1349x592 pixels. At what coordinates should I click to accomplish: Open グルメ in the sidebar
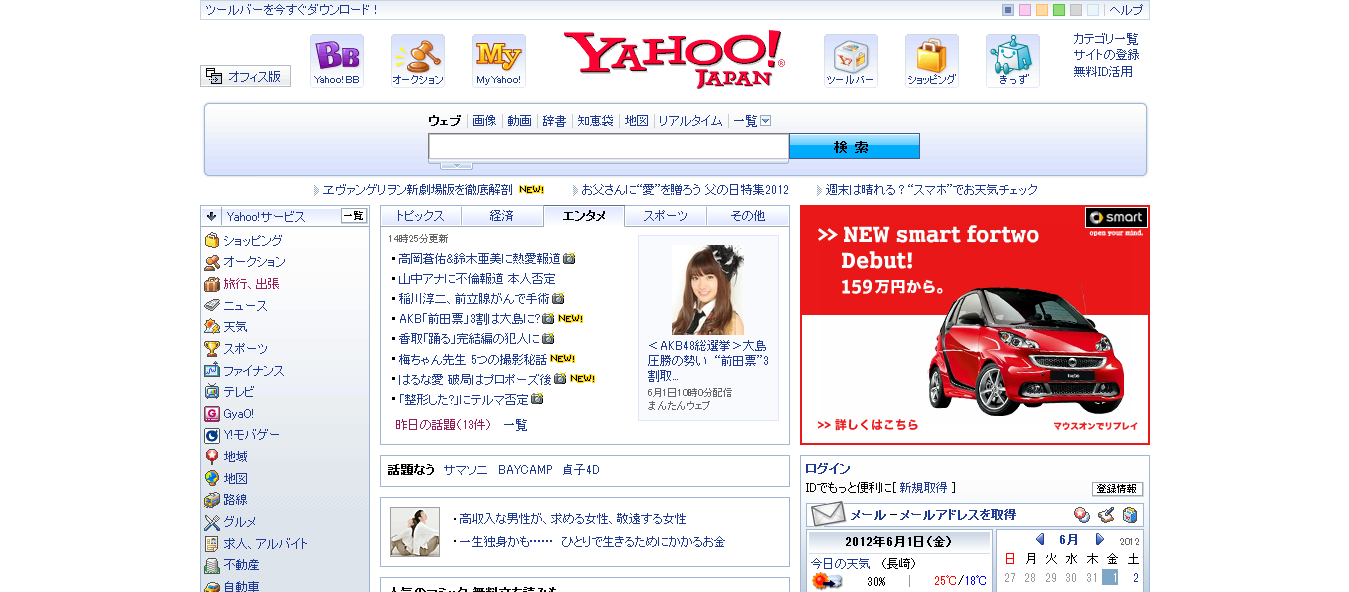click(240, 522)
